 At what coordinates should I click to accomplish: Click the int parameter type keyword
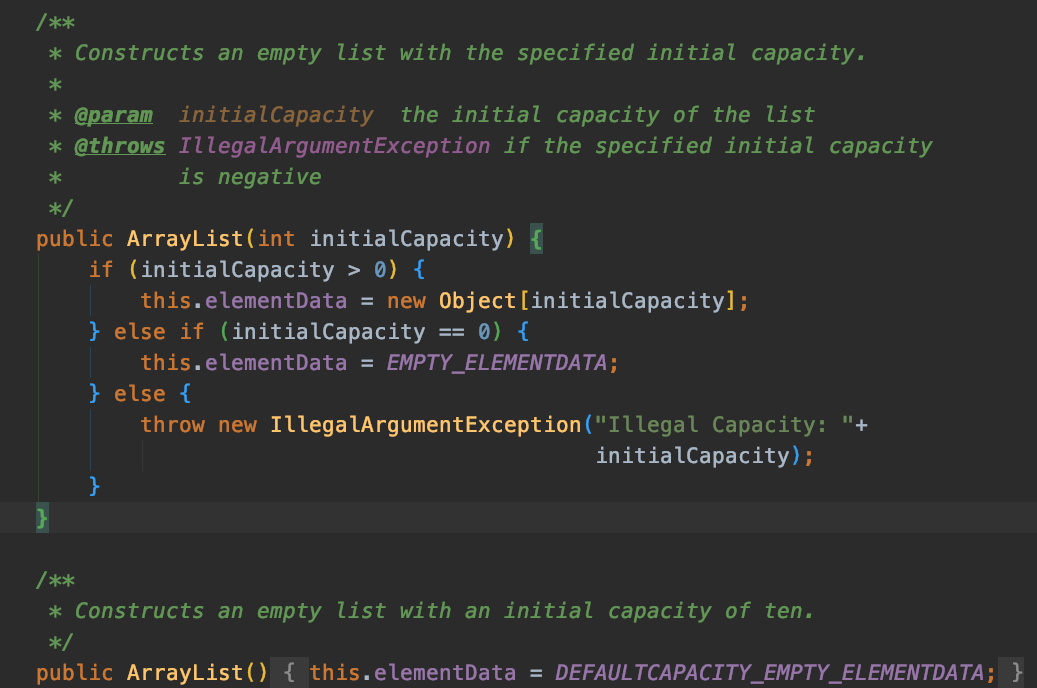[276, 239]
